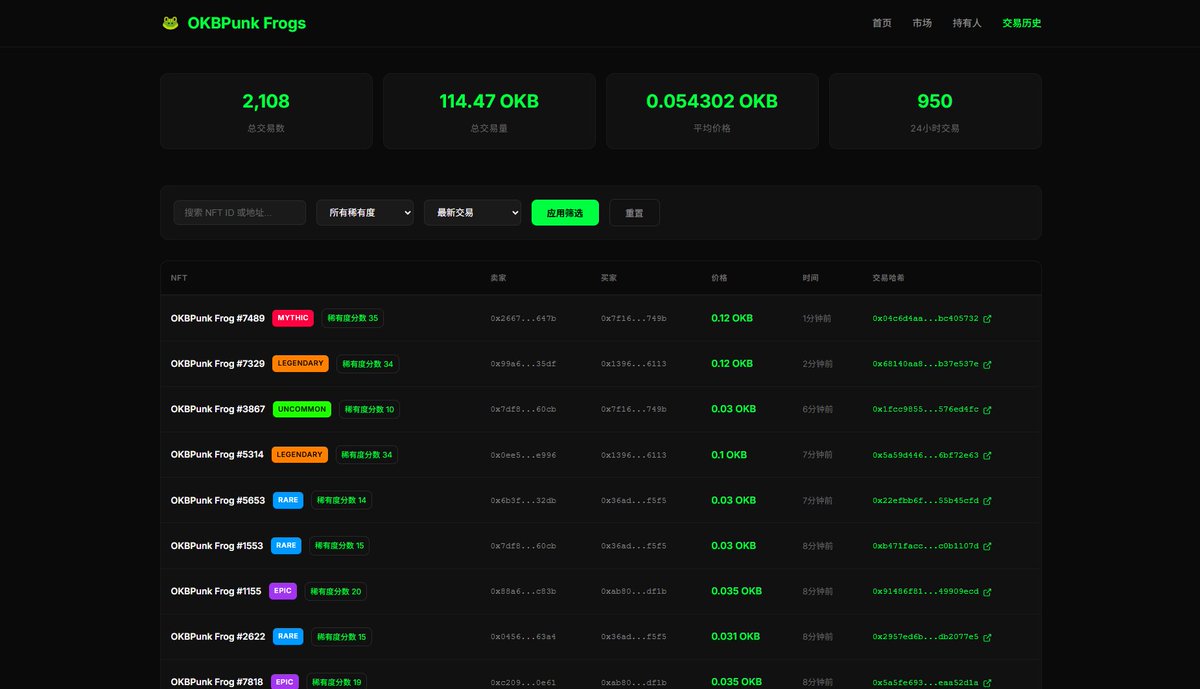Open external link icon for Frog #1553 transaction
This screenshot has width=1200, height=689.
coord(987,547)
